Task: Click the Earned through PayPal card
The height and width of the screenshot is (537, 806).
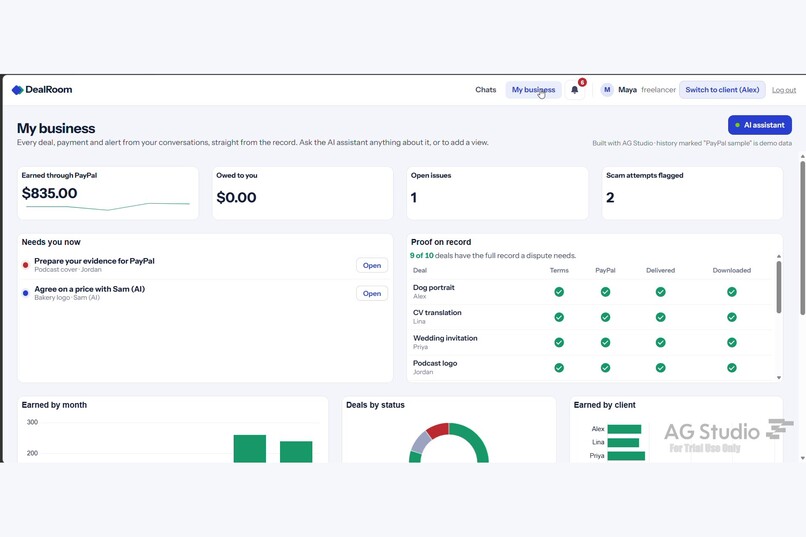Action: click(108, 193)
